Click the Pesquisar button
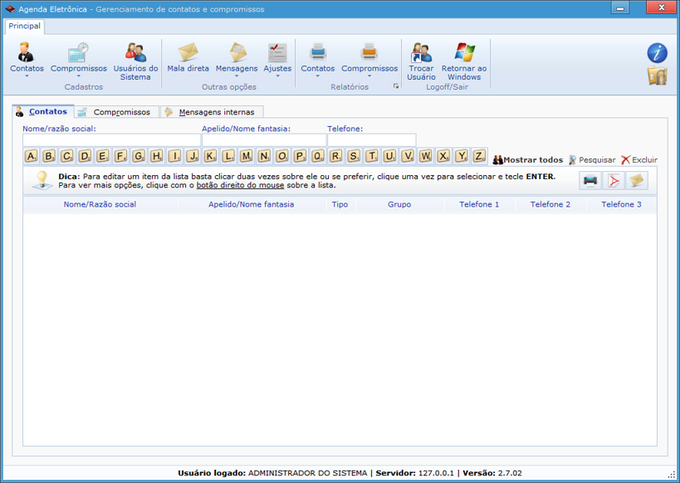 coord(592,160)
